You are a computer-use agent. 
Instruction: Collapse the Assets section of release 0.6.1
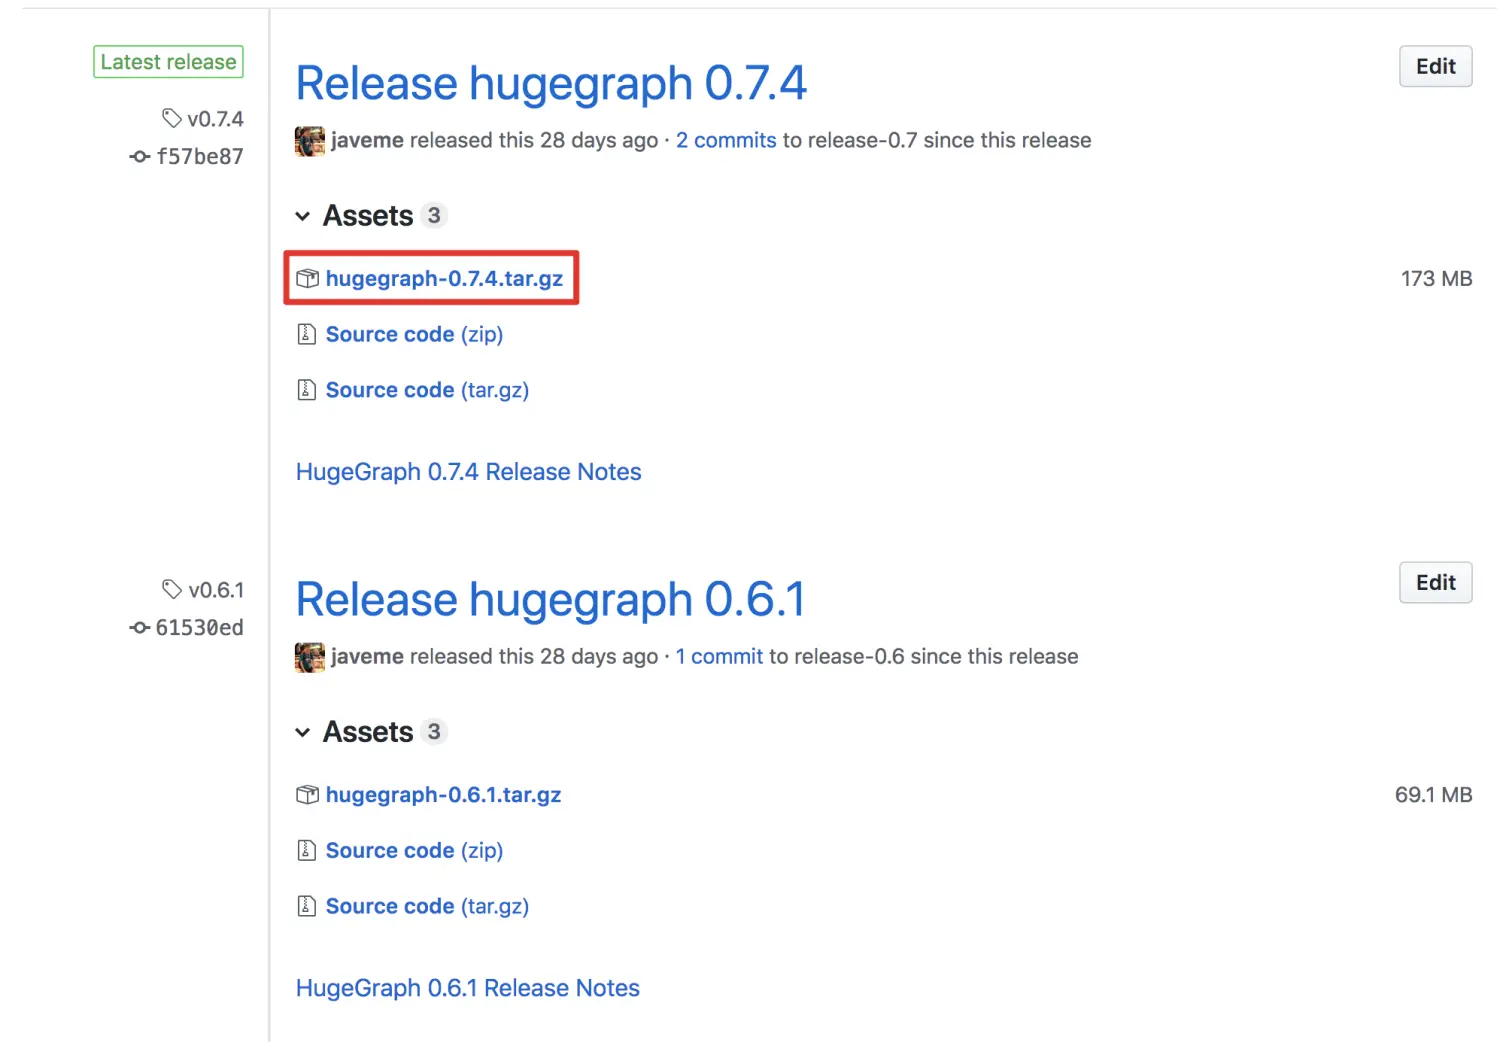(302, 733)
